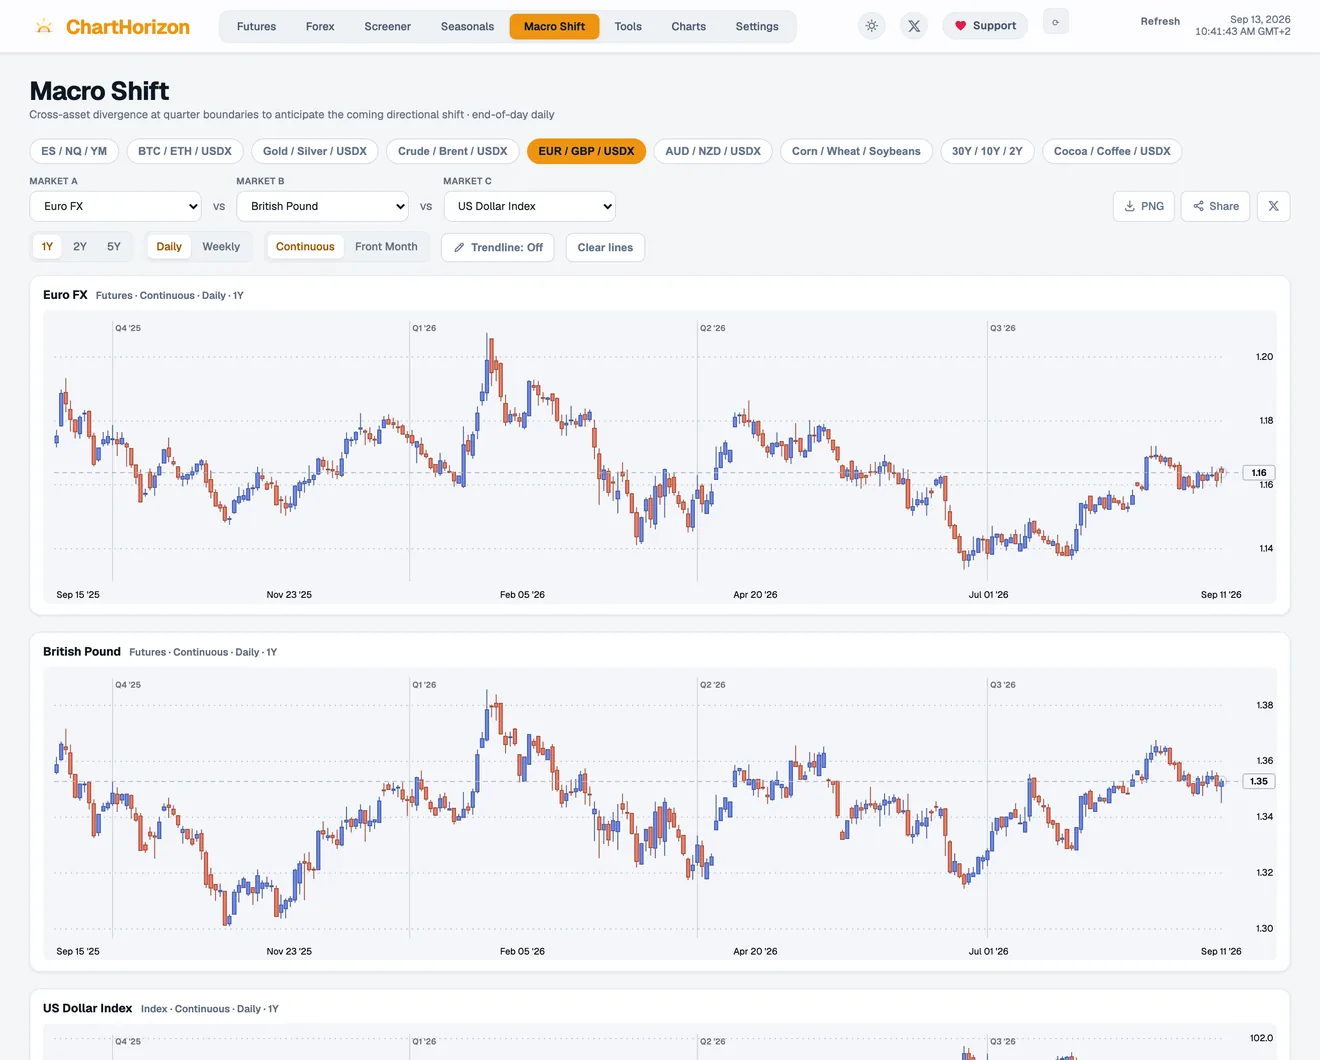Open the Tools menu
Viewport: 1320px width, 1060px height.
coord(628,27)
